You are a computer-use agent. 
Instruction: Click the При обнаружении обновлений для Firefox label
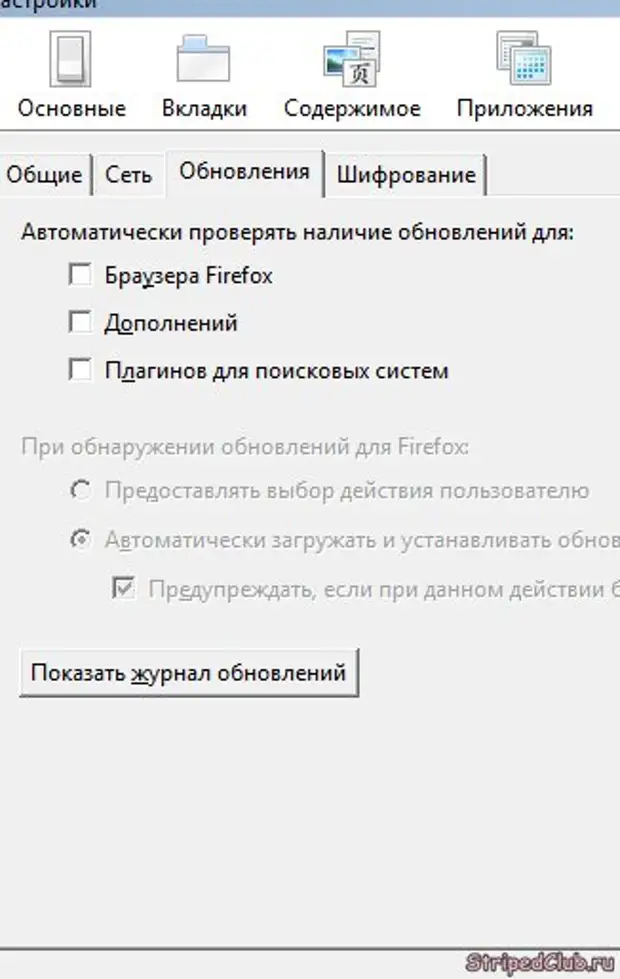pyautogui.click(x=244, y=446)
